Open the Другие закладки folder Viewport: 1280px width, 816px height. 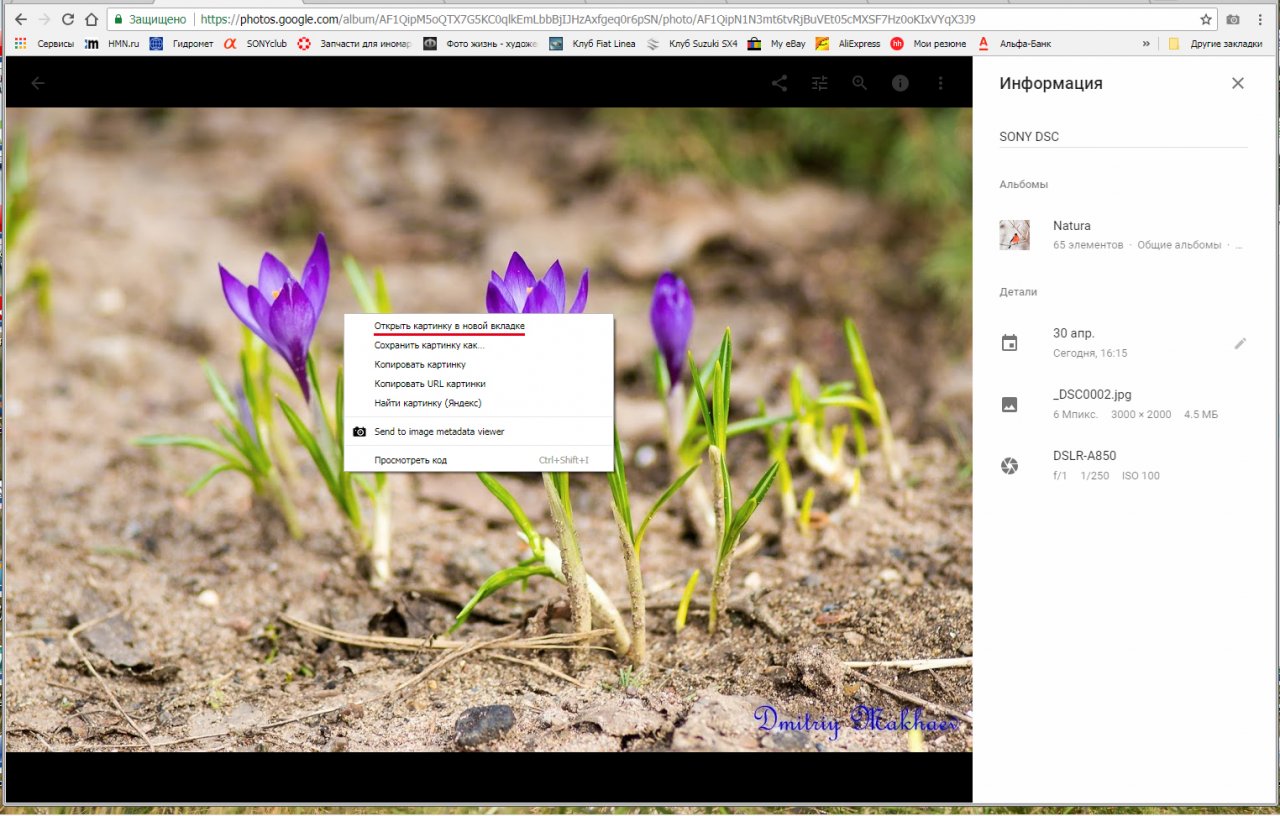click(1216, 44)
